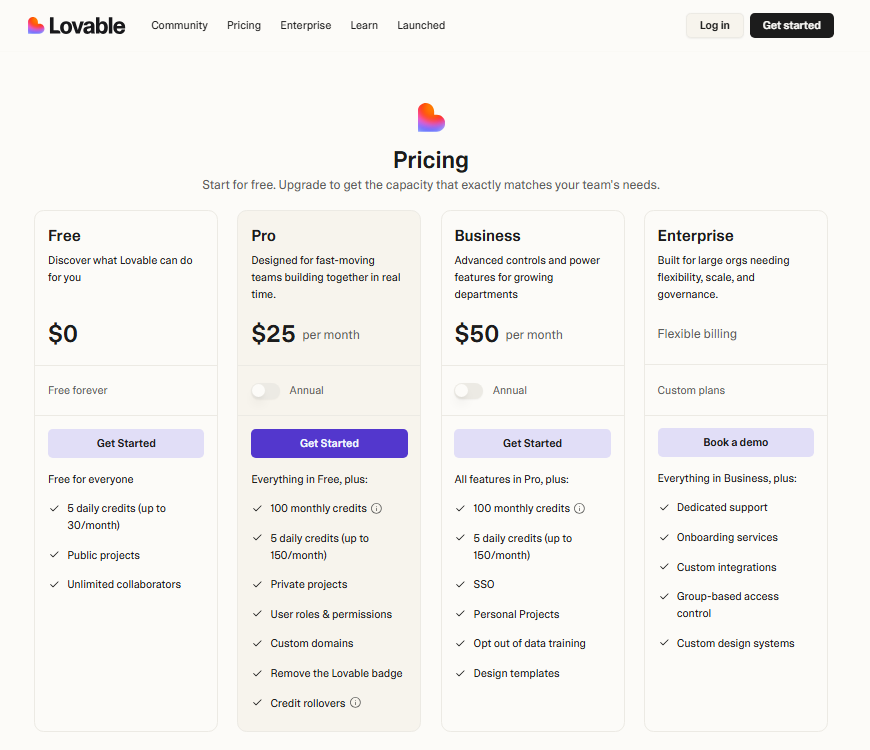Open the Launched nav item
870x750 pixels.
421,26
